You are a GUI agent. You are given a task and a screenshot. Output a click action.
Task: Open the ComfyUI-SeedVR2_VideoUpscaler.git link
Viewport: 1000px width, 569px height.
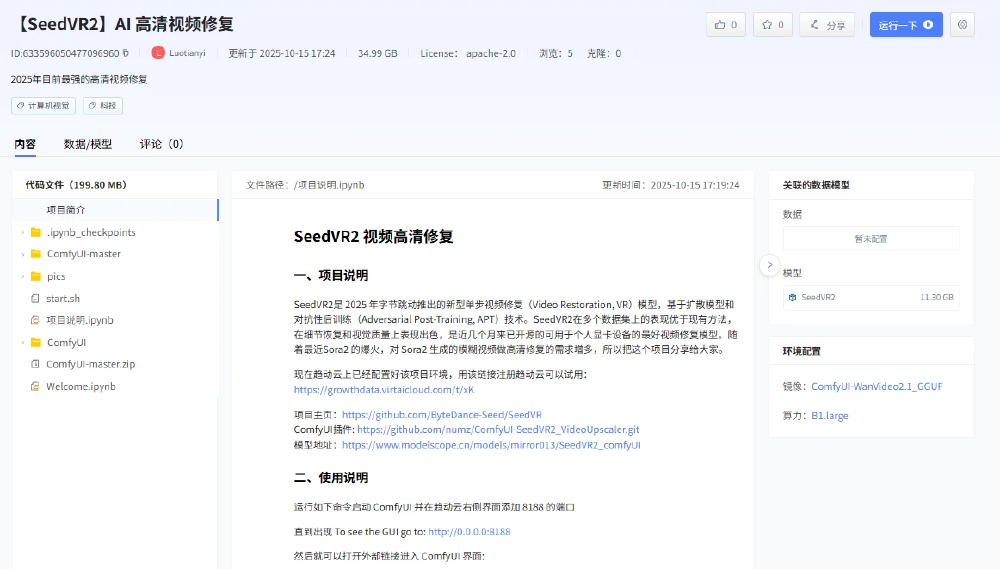coord(498,430)
